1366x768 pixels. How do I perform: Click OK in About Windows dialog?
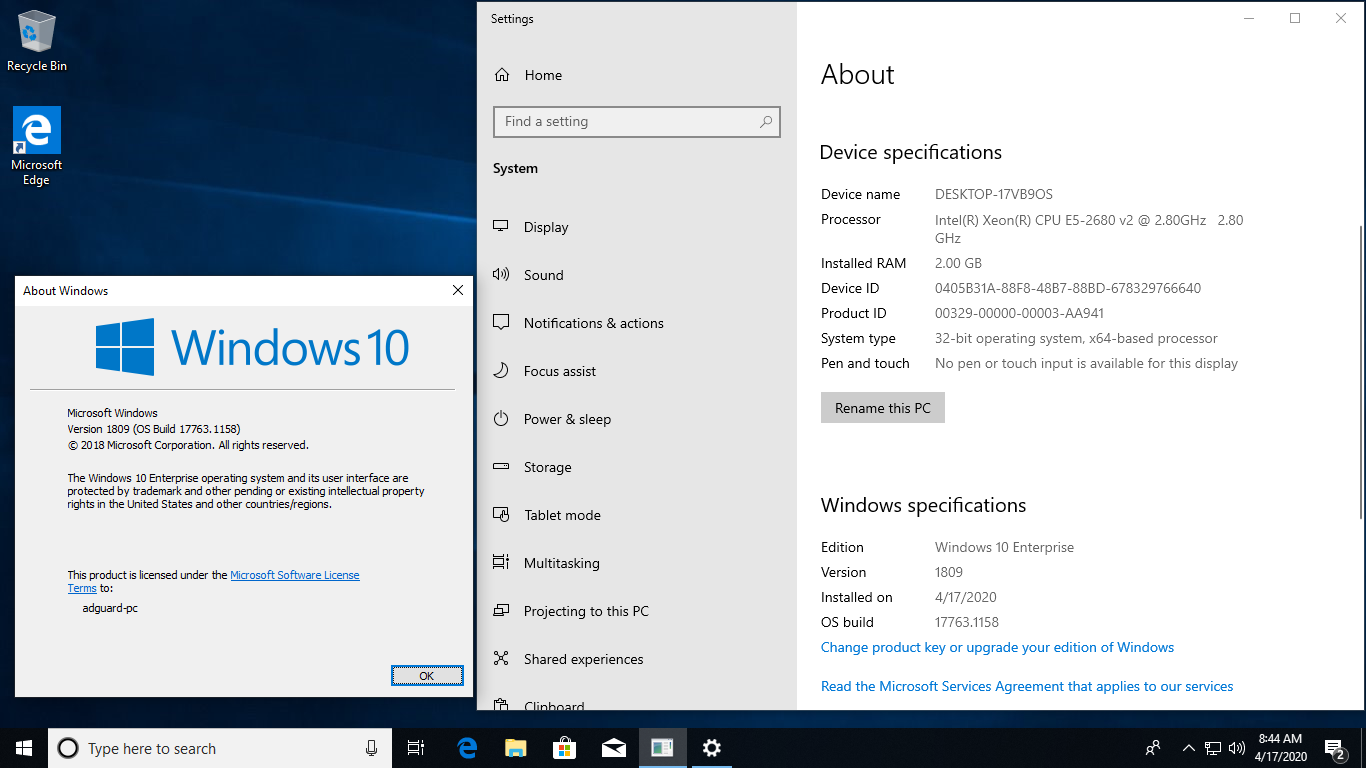click(426, 676)
